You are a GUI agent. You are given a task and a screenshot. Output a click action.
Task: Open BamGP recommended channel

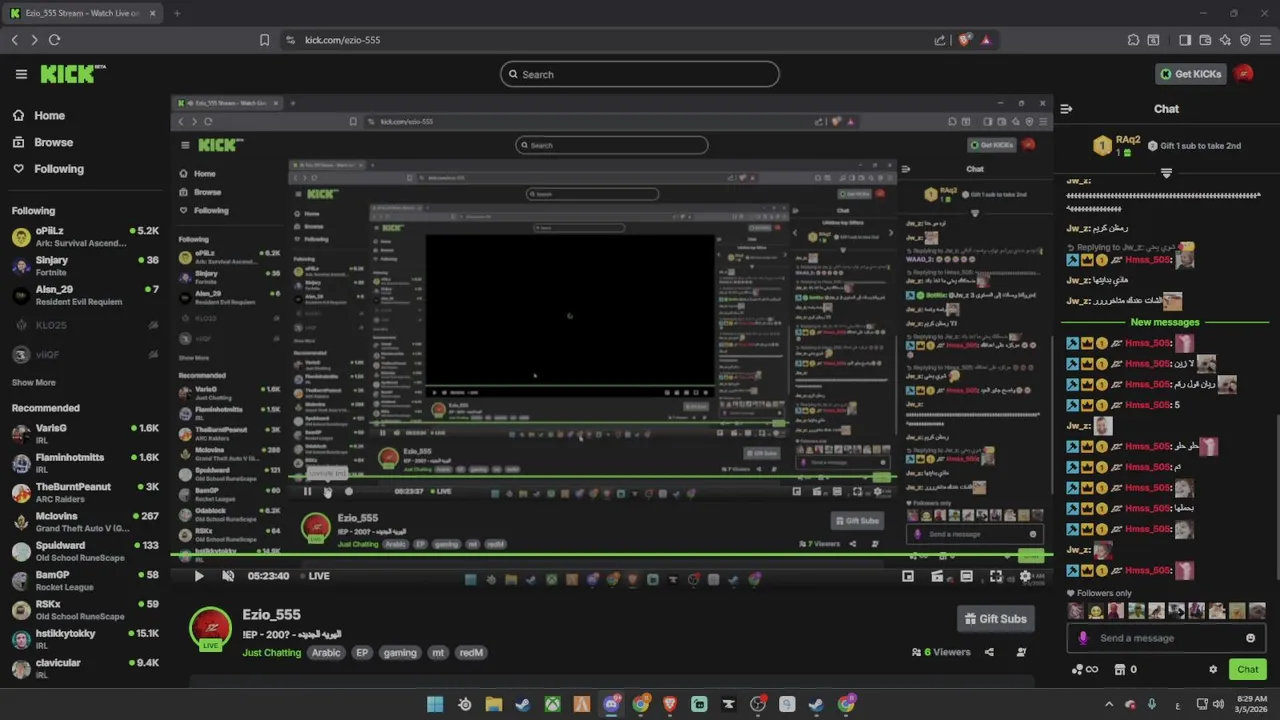(85, 580)
